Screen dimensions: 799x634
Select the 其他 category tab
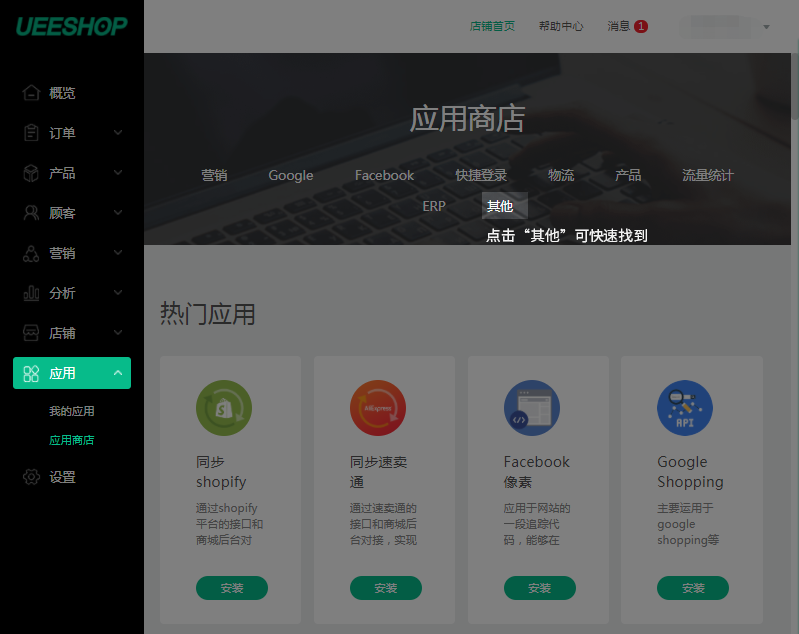pyautogui.click(x=504, y=206)
